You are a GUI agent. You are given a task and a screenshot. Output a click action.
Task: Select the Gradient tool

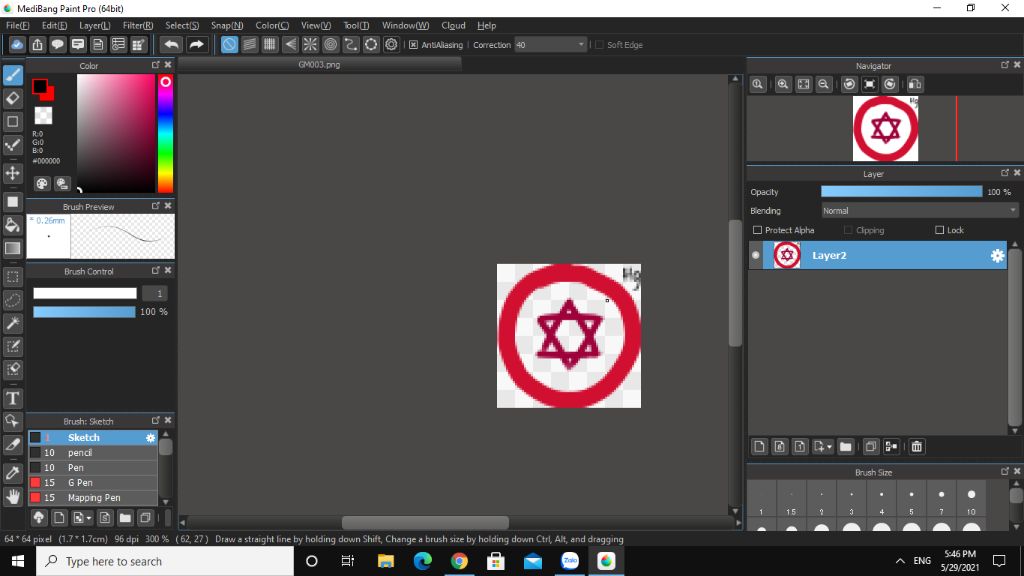coord(12,248)
